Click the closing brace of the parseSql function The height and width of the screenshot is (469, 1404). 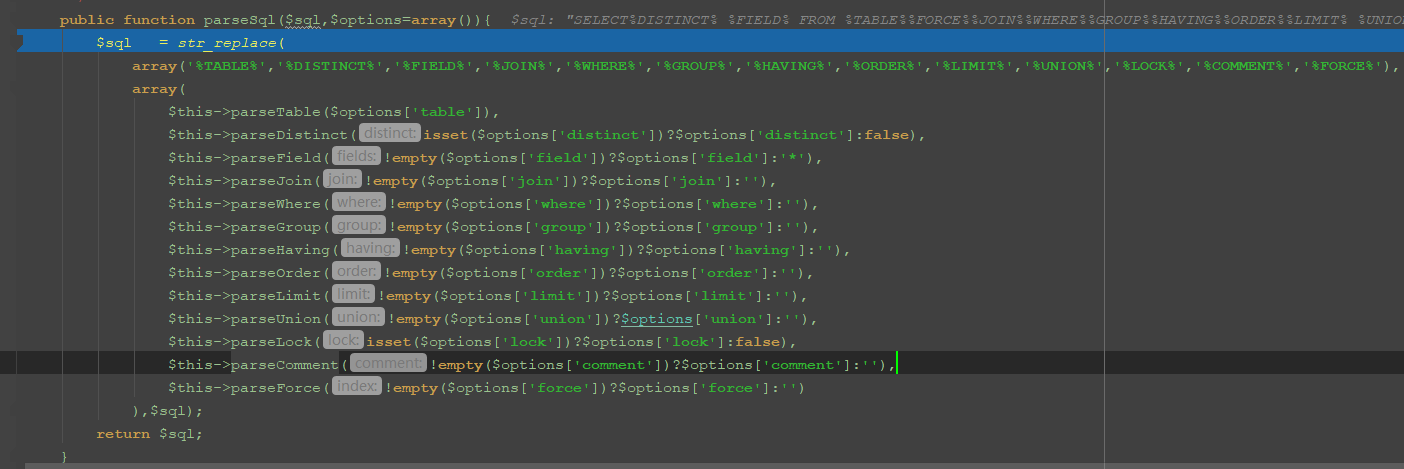64,456
